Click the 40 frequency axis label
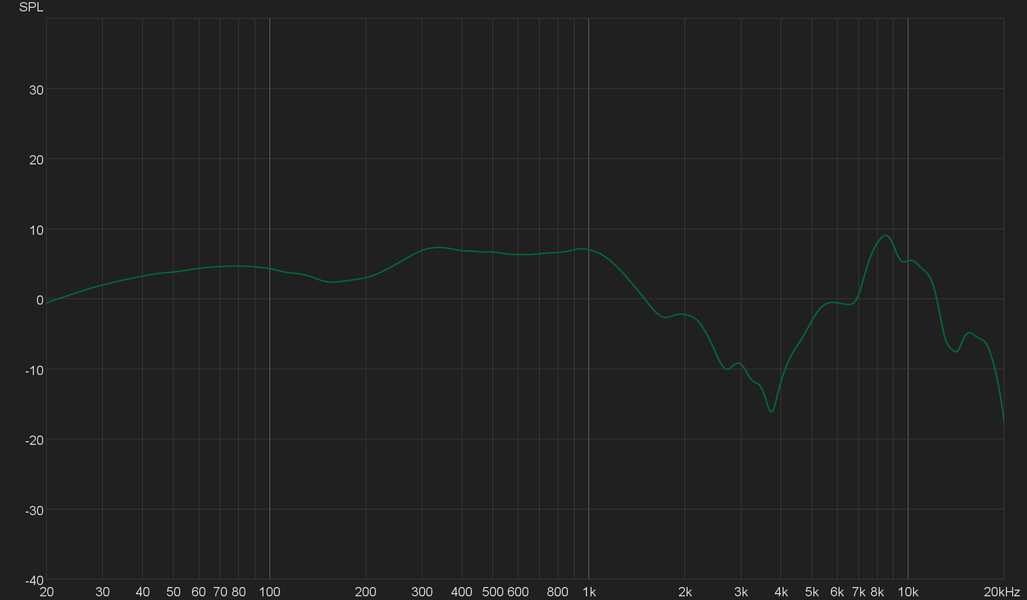Image resolution: width=1027 pixels, height=600 pixels. pos(143,592)
